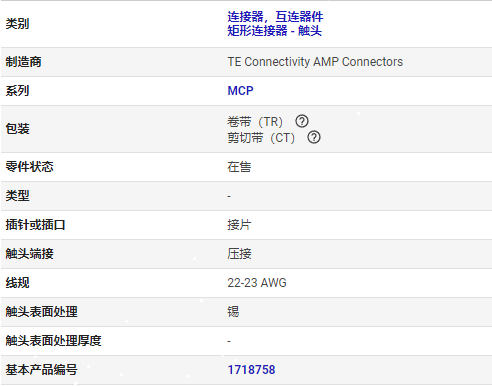Open the 矩形连接器 - 触头 subcategory link
This screenshot has width=492, height=386.
(x=275, y=31)
